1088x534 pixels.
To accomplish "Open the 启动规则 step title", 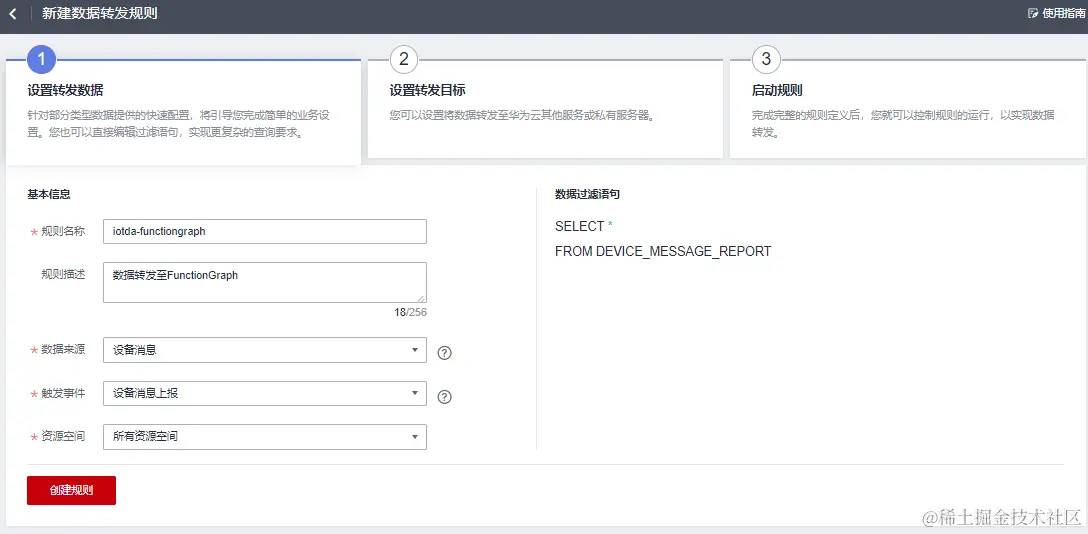I will tap(777, 91).
